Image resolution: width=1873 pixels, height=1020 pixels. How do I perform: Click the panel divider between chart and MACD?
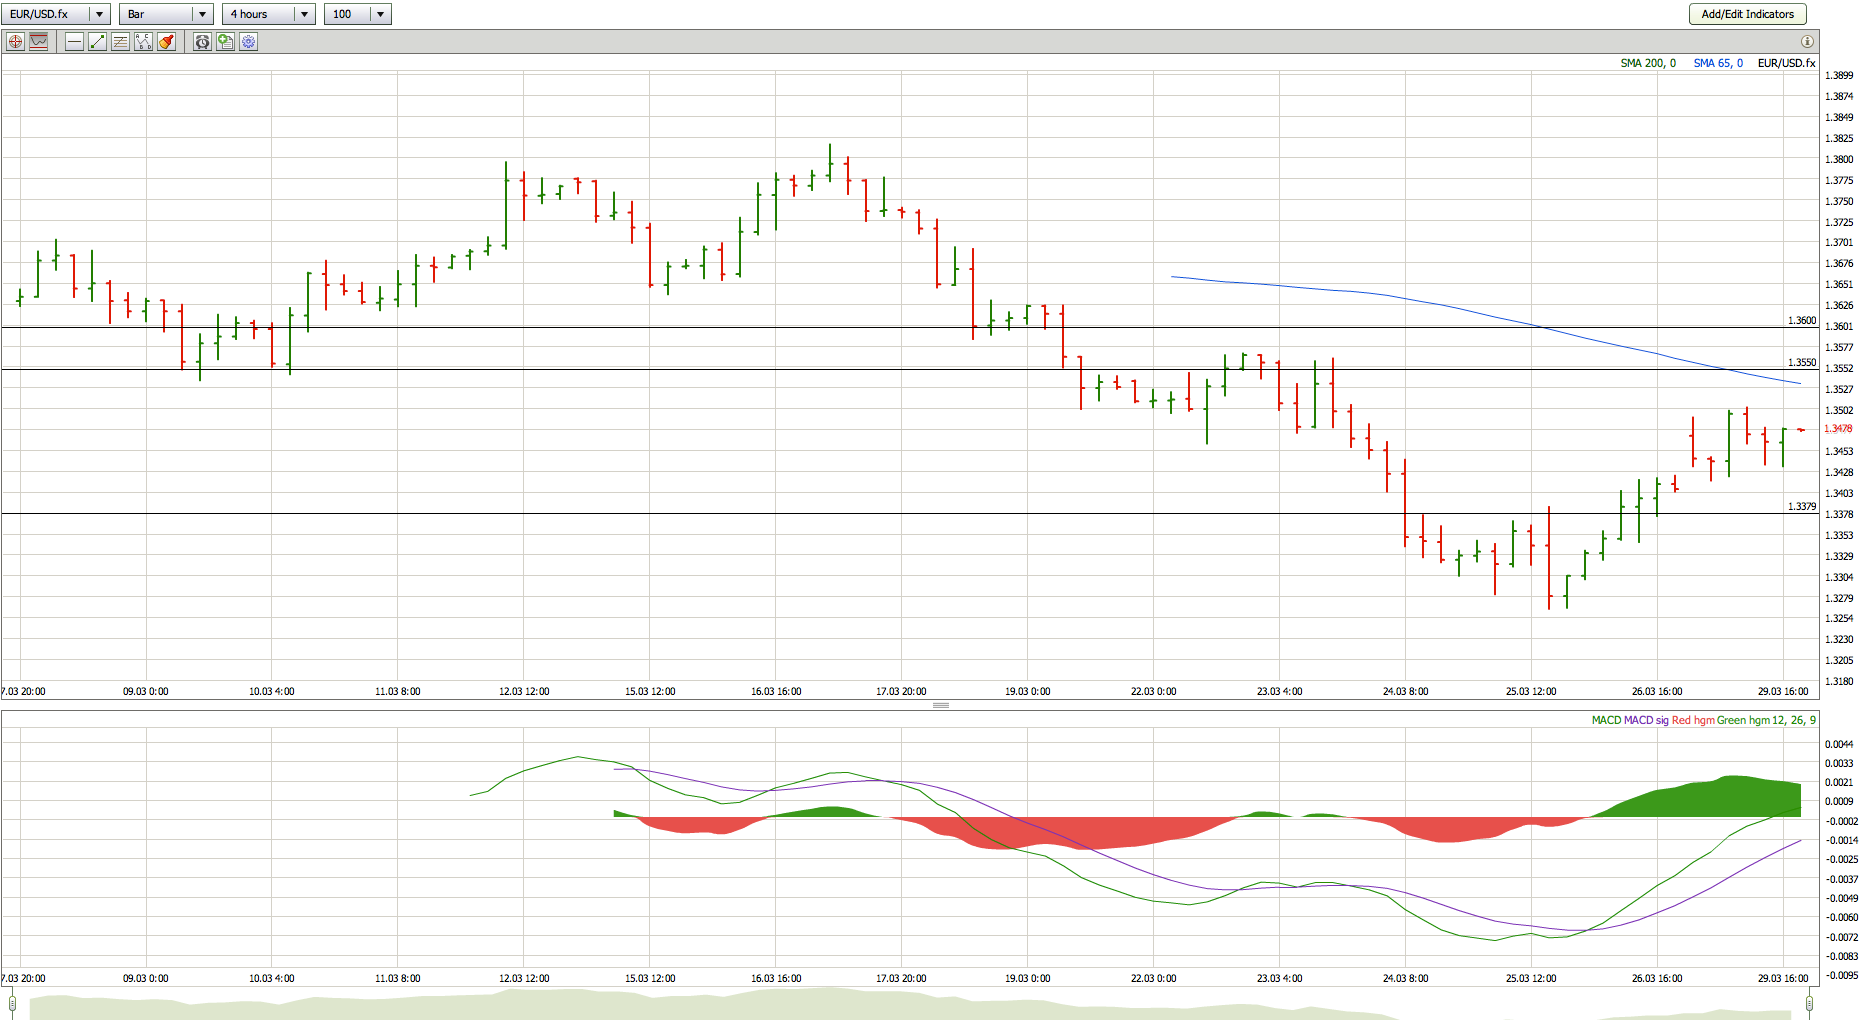[940, 706]
